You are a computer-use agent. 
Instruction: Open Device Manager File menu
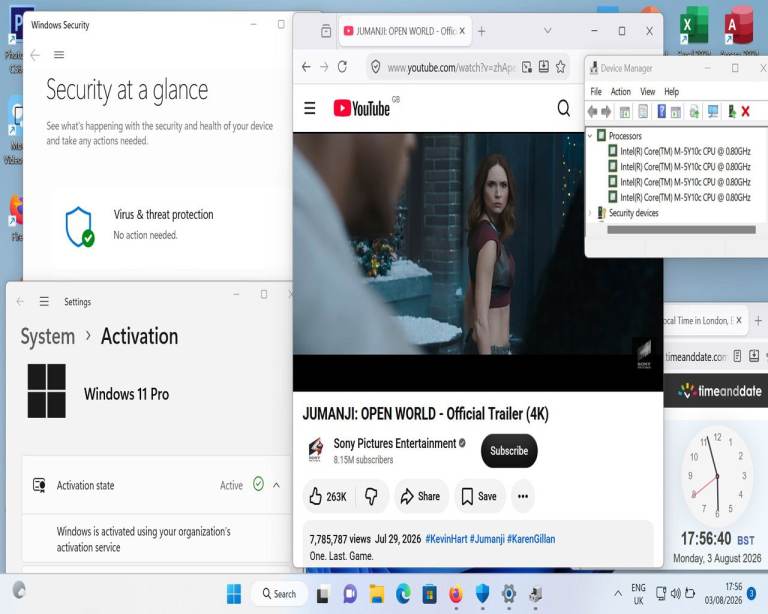[596, 92]
